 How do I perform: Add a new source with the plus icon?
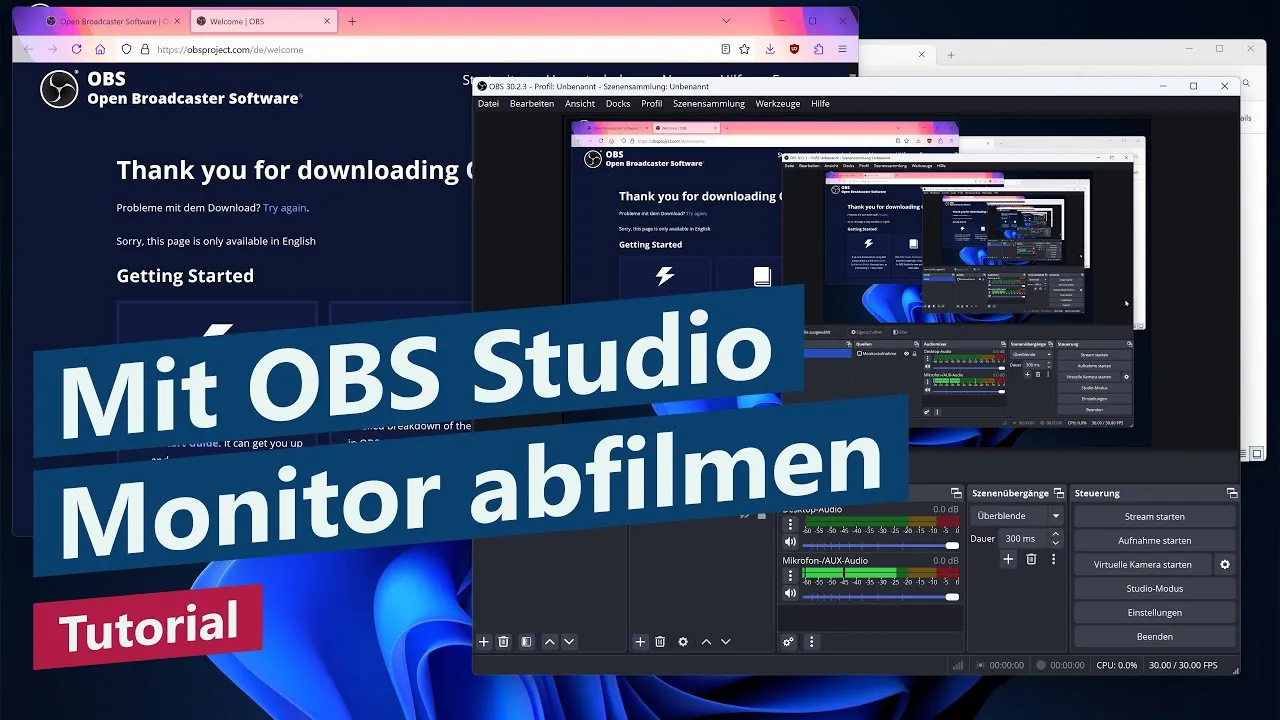click(x=640, y=641)
